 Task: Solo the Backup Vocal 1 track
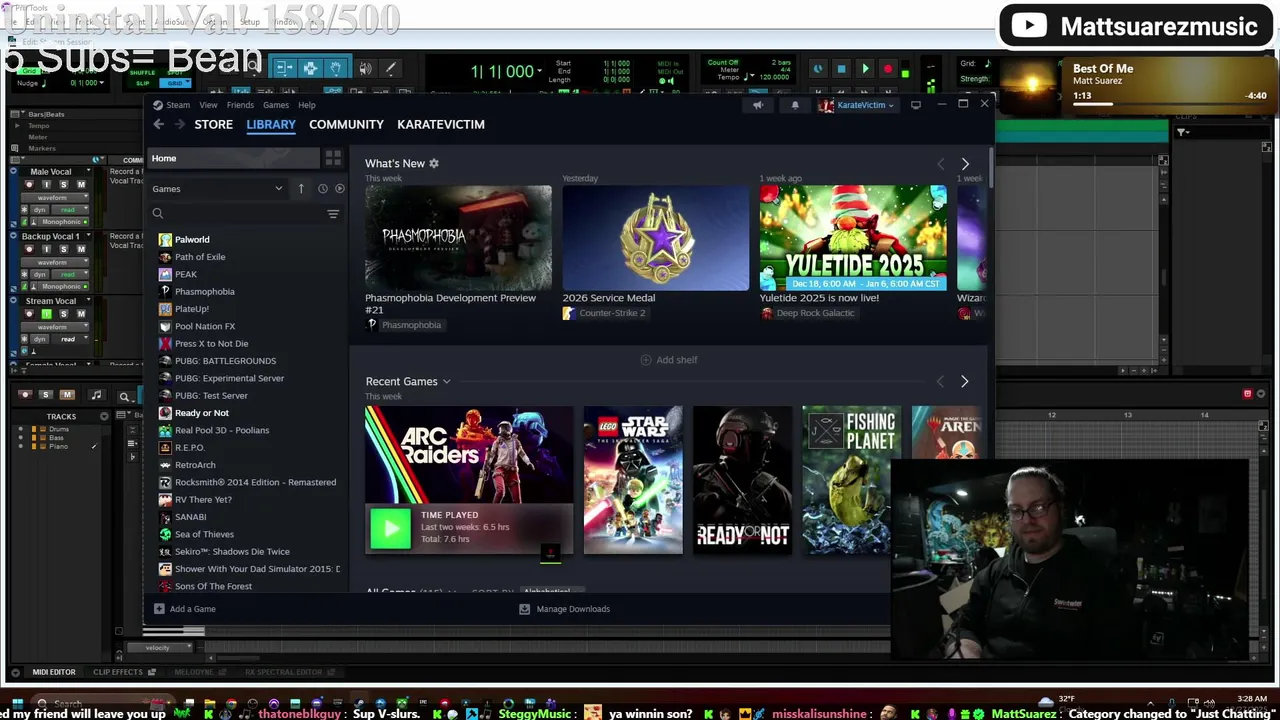tap(63, 249)
